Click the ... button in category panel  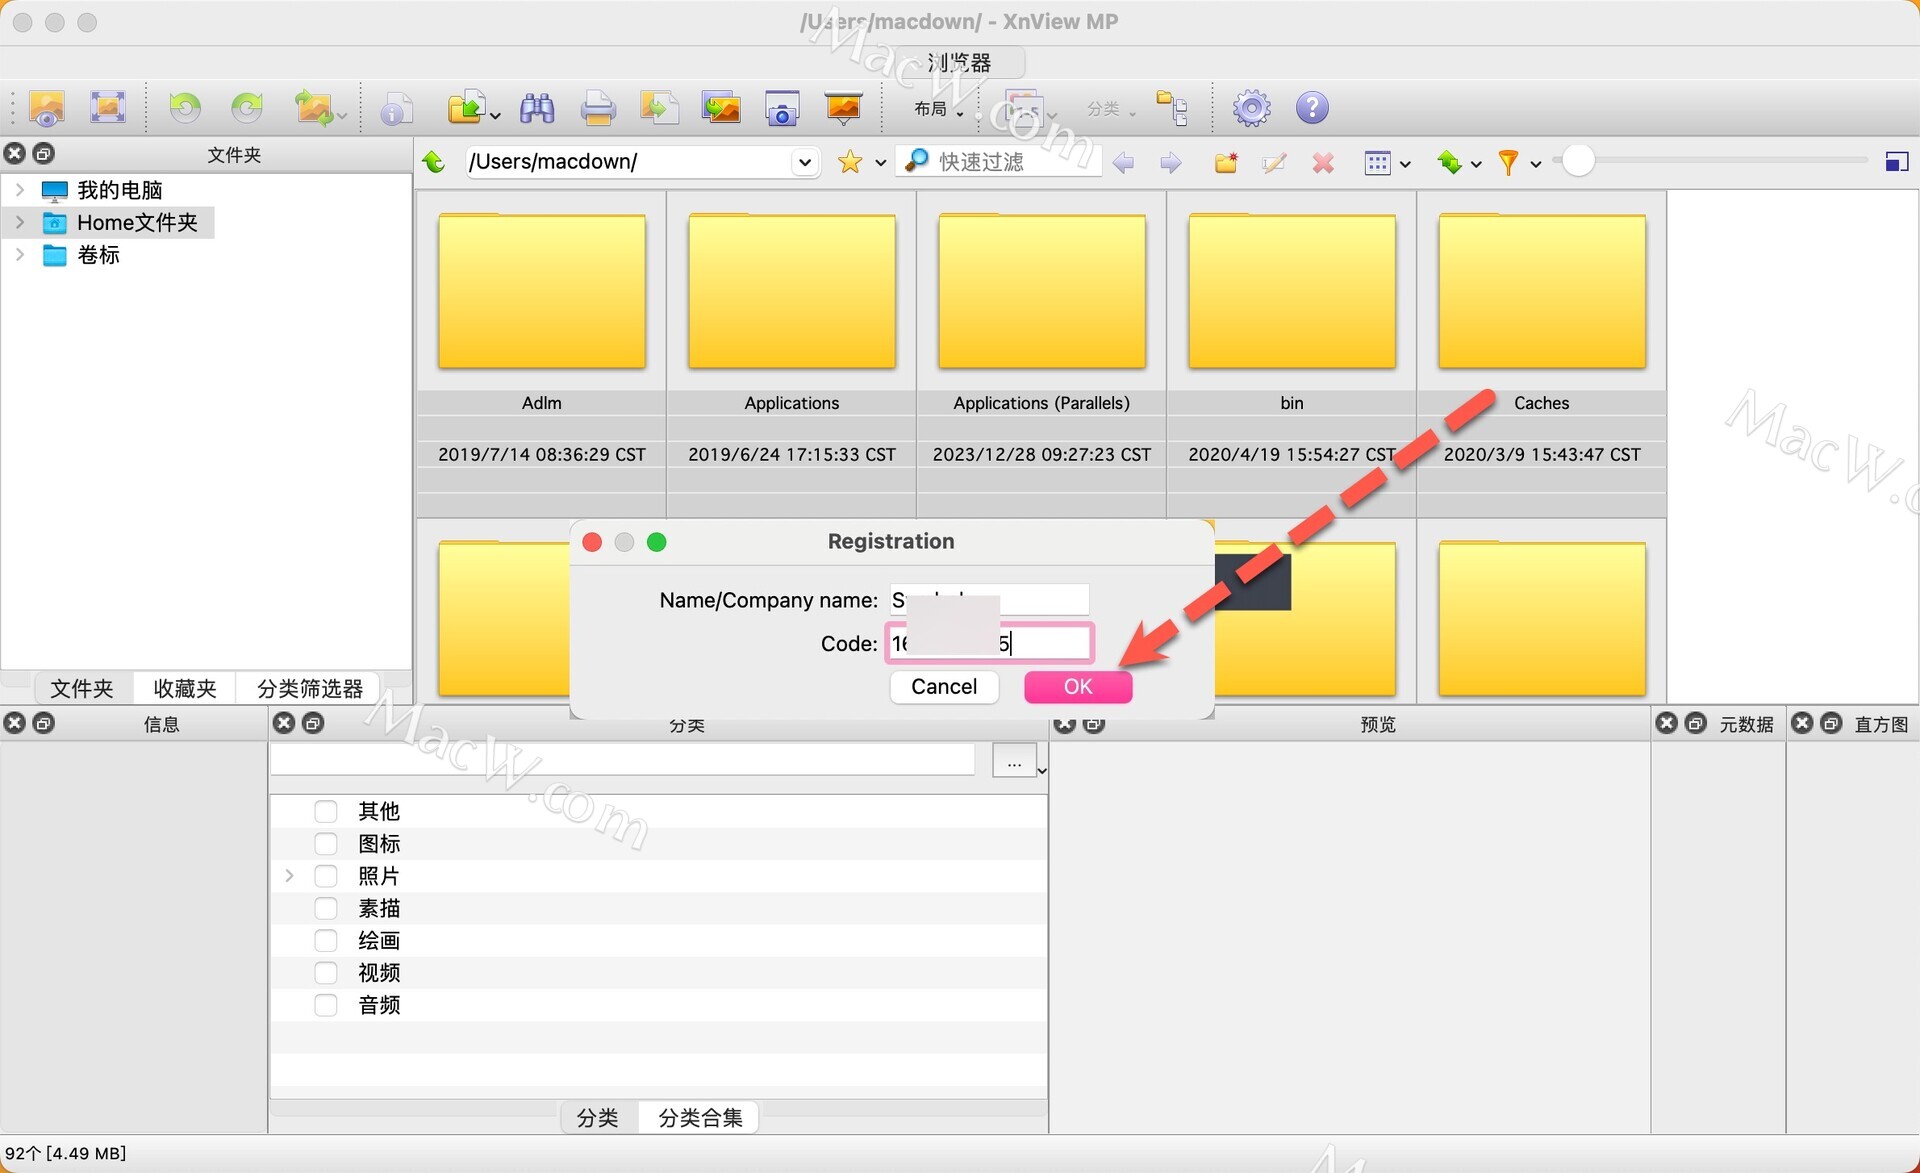point(1014,761)
